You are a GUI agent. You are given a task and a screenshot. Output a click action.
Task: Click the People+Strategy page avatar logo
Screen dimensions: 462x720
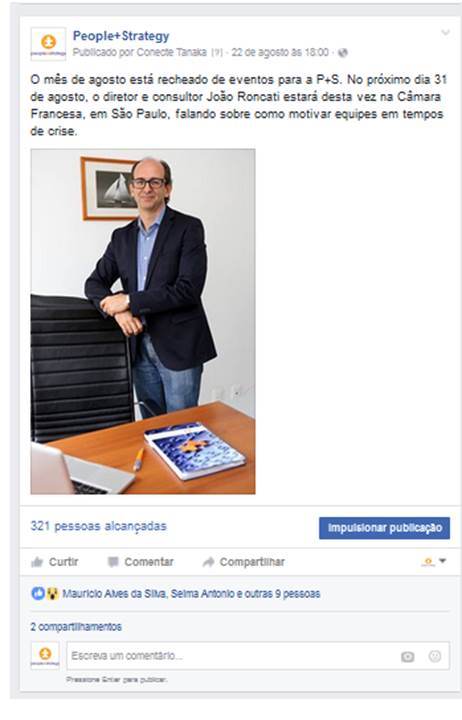(x=48, y=44)
